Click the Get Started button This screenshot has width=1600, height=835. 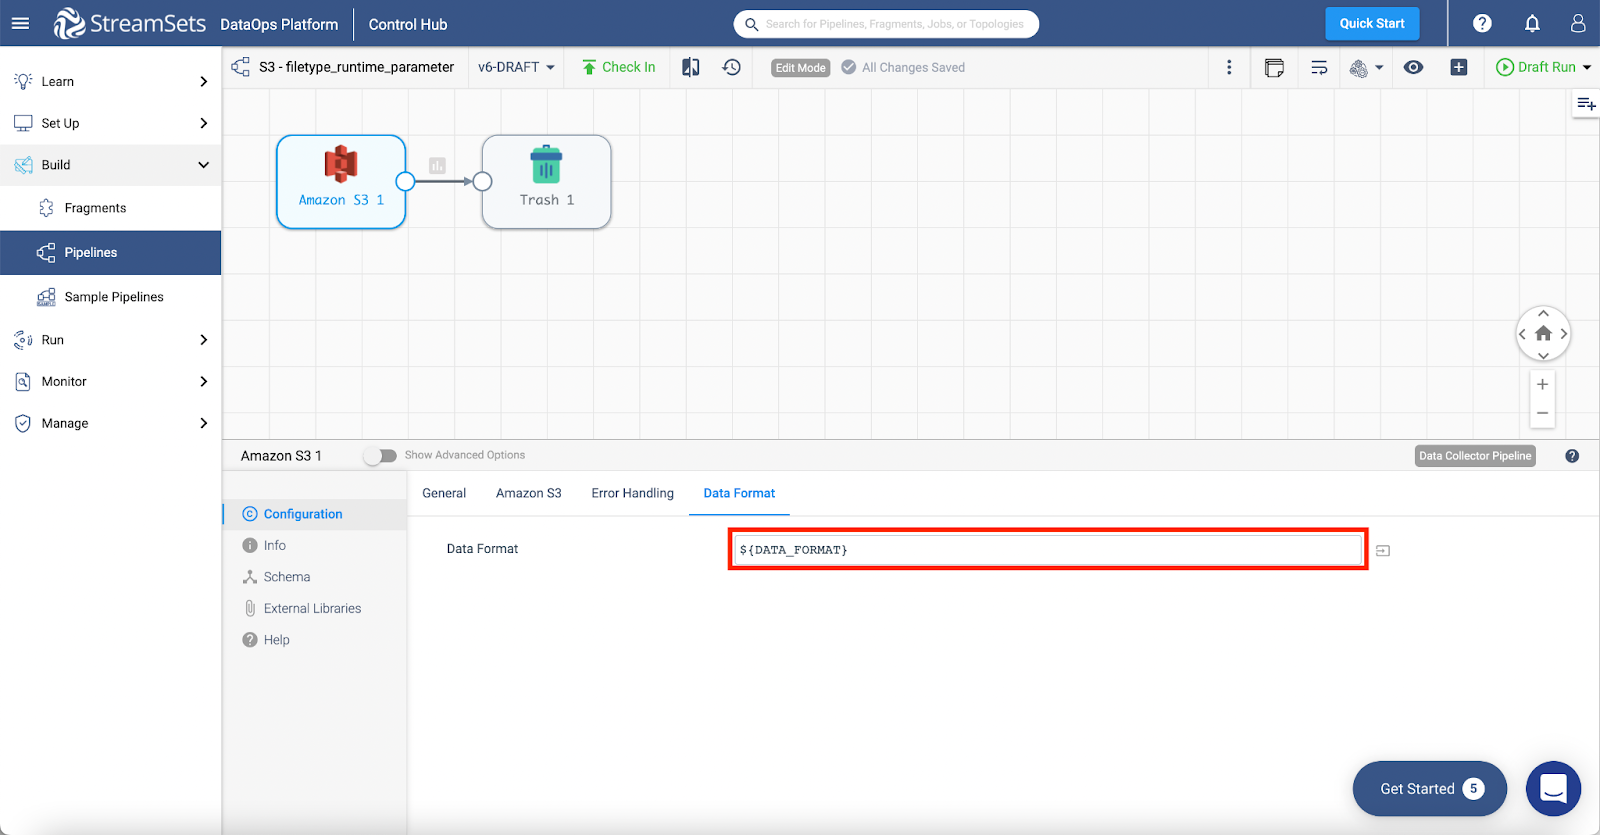pos(1430,789)
